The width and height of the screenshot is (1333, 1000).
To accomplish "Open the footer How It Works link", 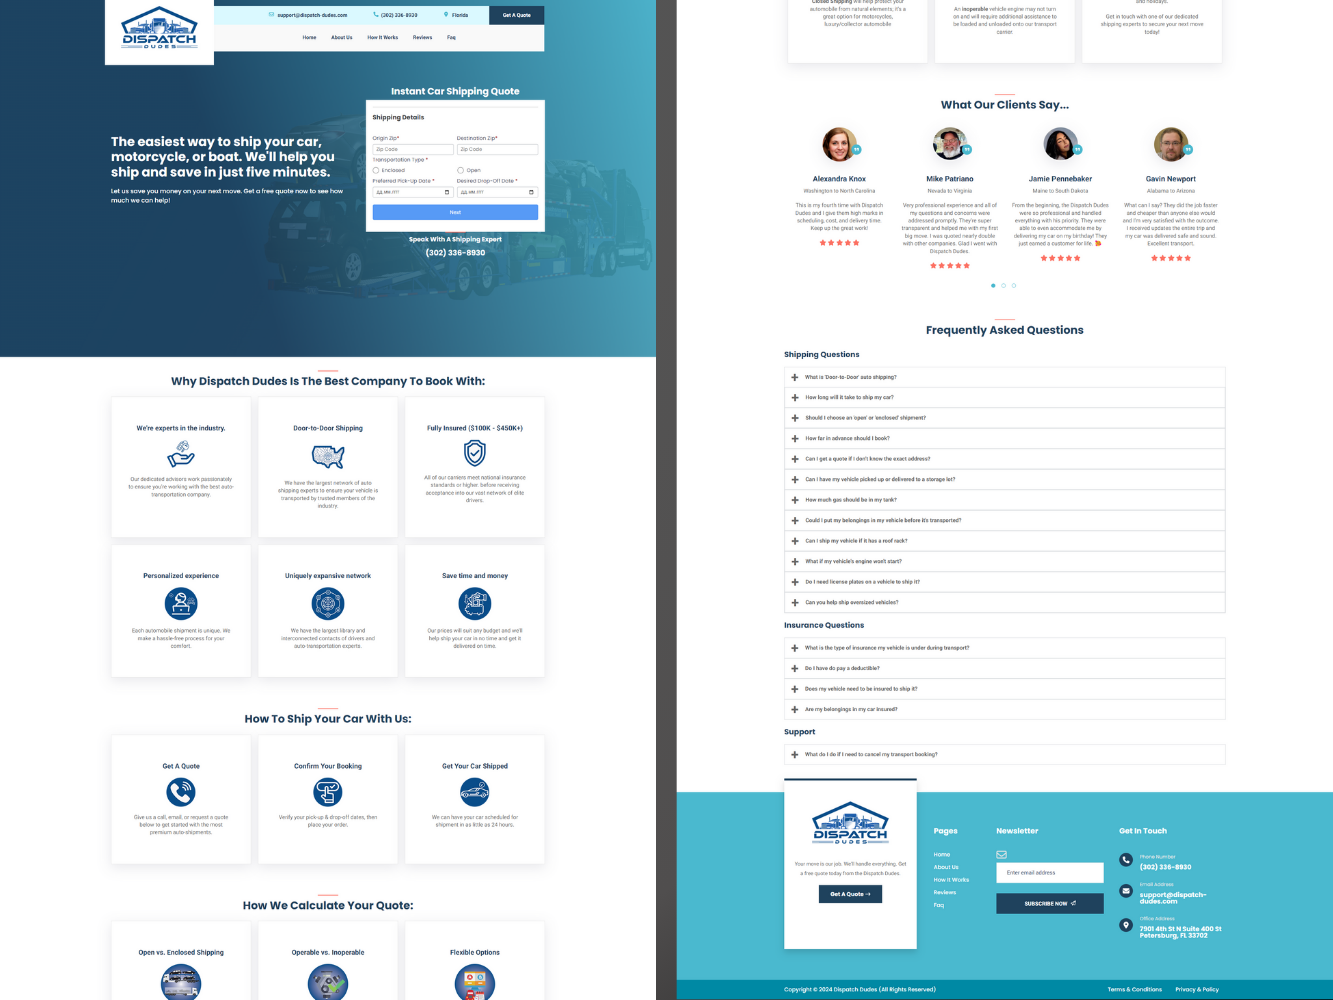I will tap(952, 880).
